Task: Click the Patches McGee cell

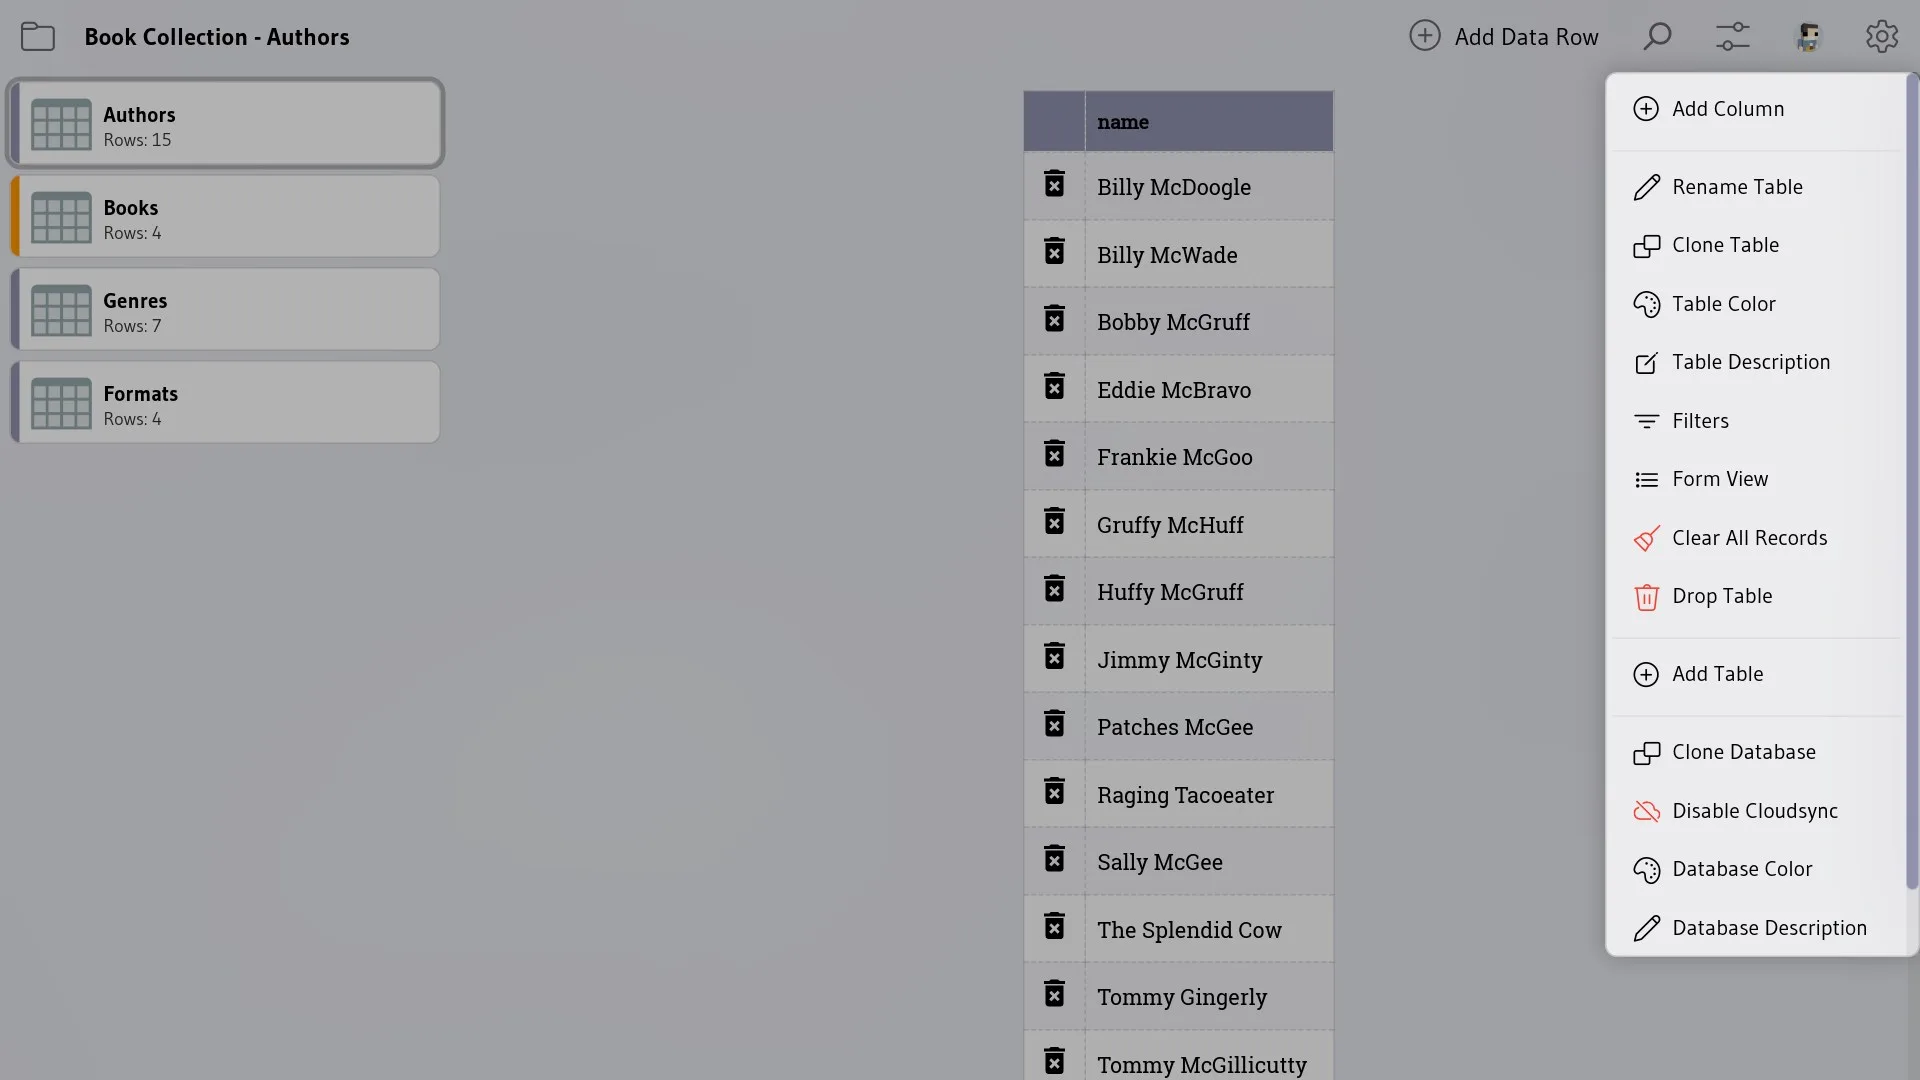Action: [1209, 727]
